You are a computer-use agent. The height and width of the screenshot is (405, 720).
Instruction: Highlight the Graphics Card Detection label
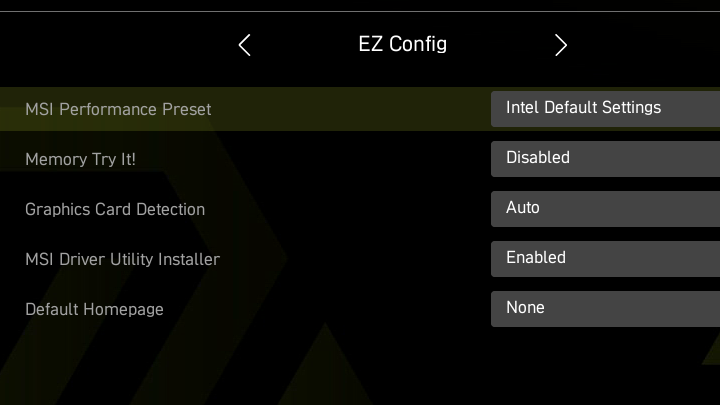(x=115, y=209)
